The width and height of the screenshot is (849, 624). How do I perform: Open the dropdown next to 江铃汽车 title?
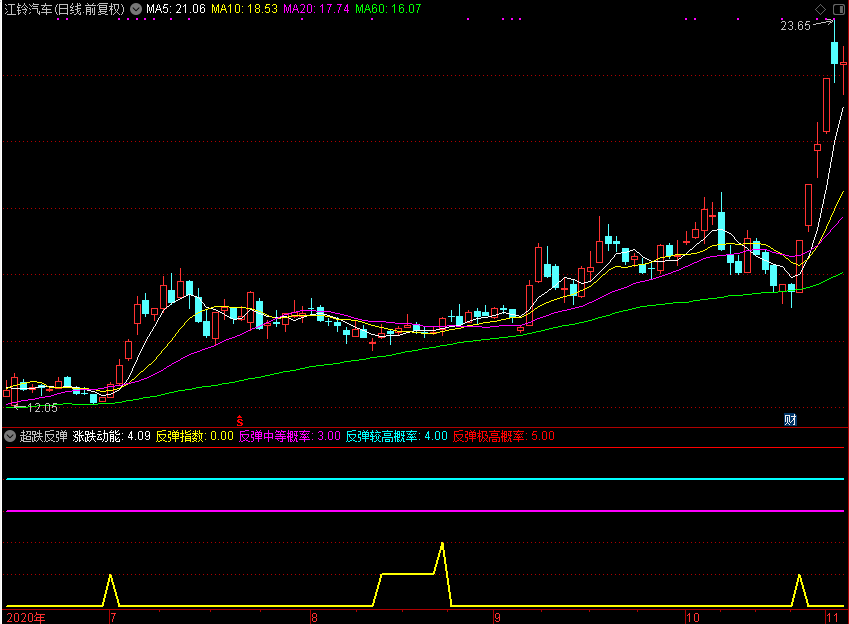[x=136, y=9]
